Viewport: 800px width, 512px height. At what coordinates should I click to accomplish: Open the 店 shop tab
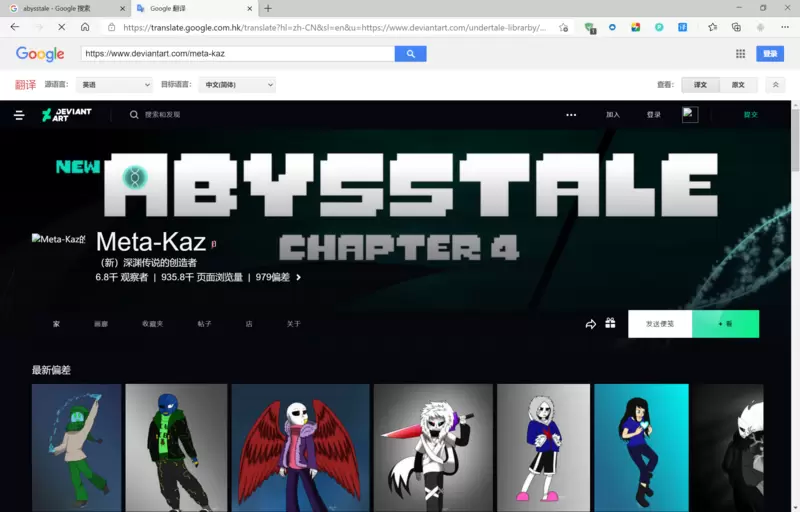point(249,324)
